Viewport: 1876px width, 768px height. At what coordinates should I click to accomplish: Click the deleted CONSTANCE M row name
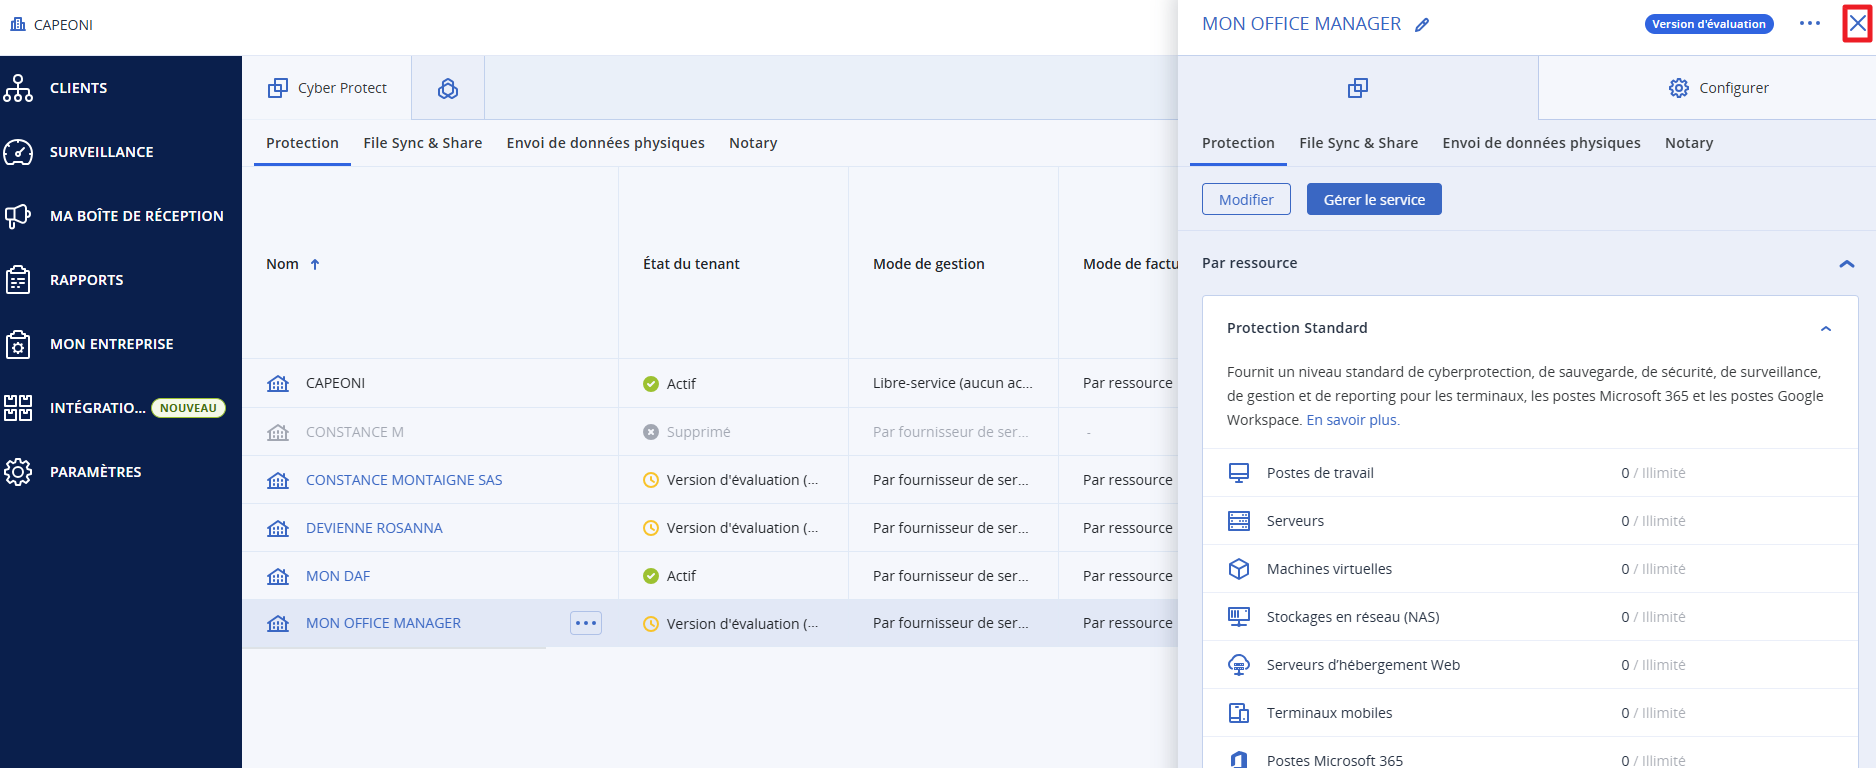click(x=355, y=432)
